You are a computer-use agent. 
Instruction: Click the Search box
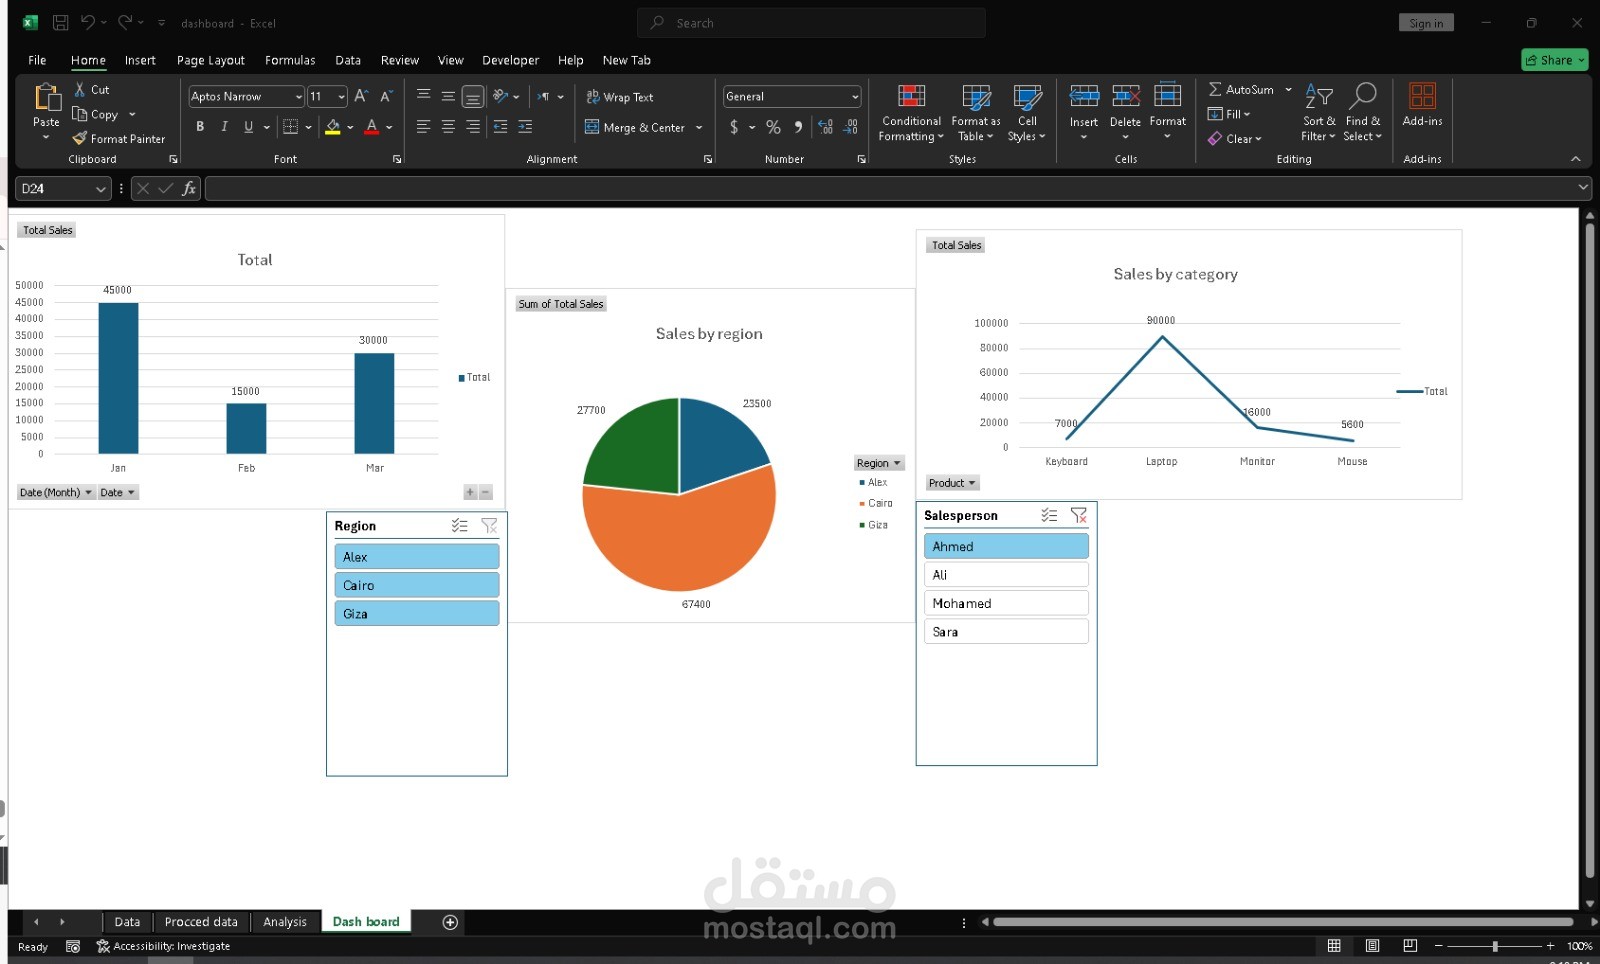click(x=811, y=23)
